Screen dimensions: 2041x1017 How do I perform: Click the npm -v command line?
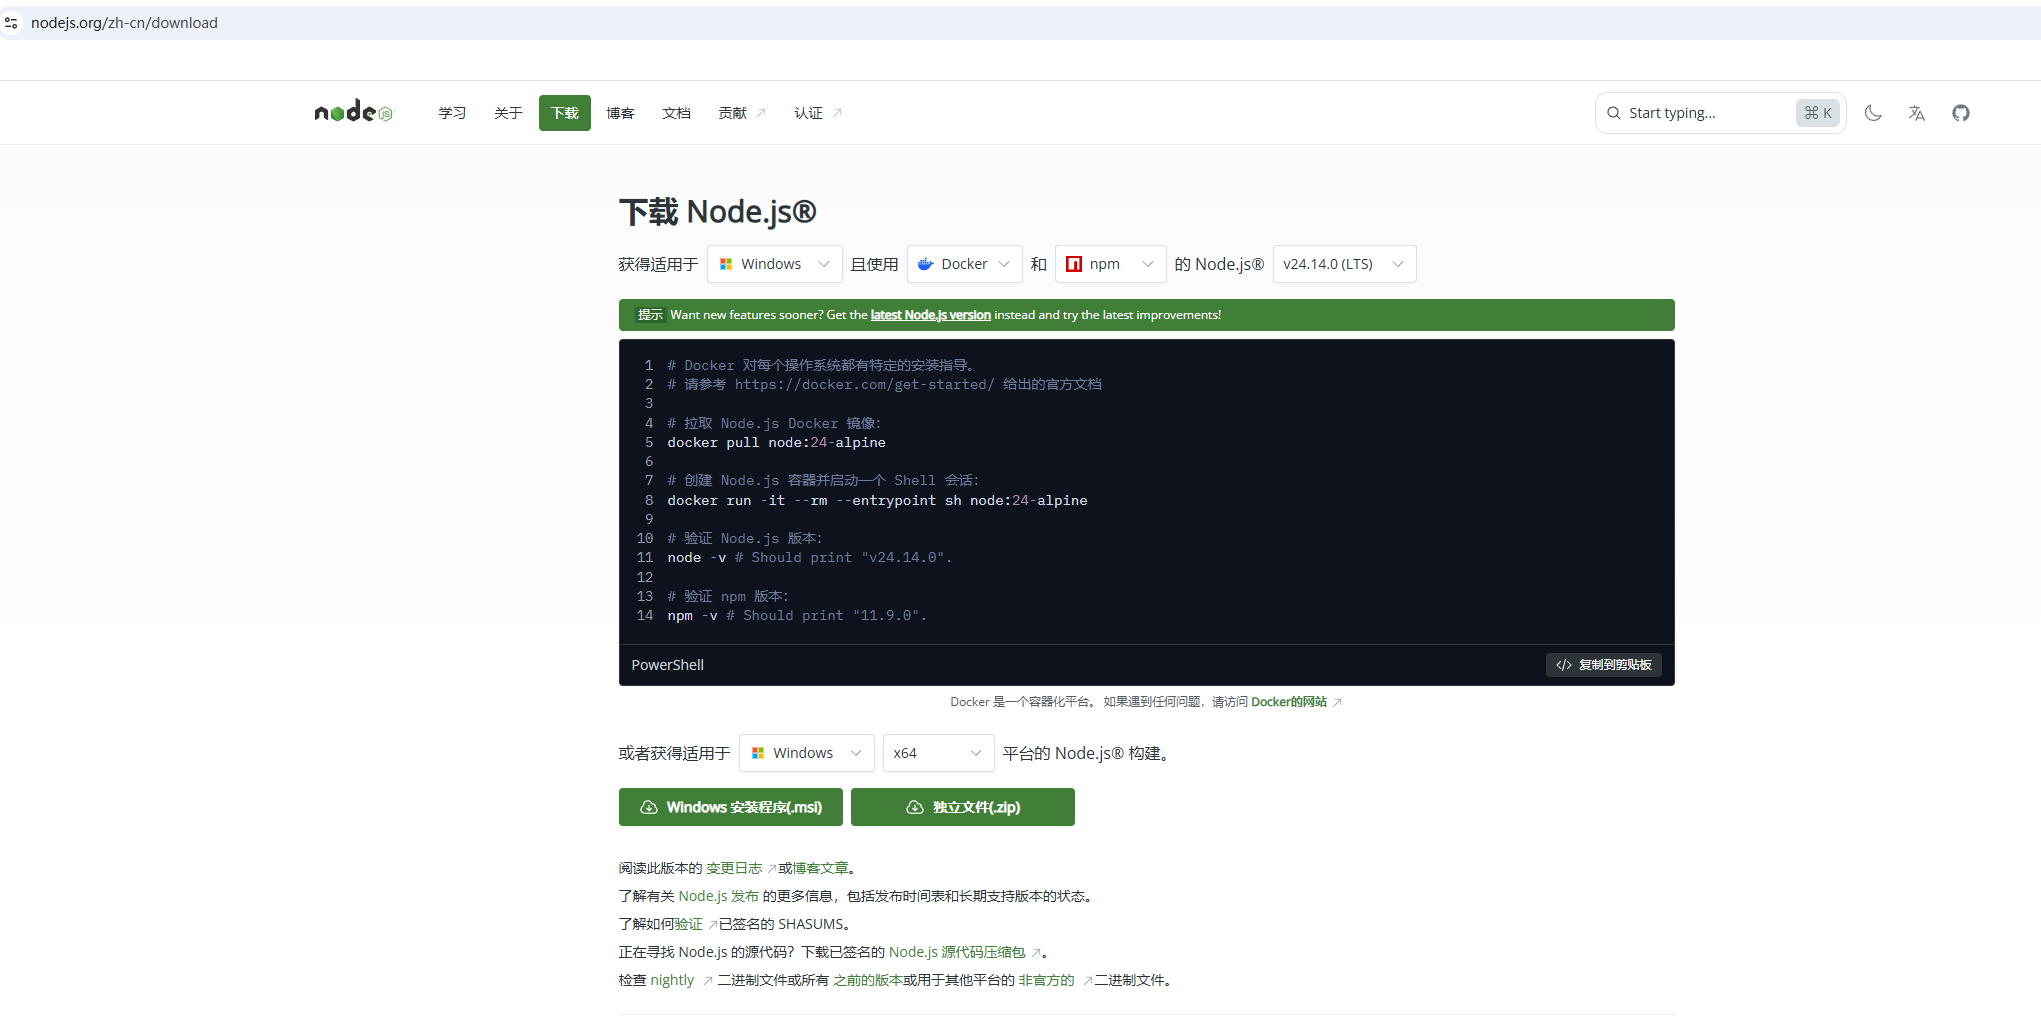click(797, 615)
